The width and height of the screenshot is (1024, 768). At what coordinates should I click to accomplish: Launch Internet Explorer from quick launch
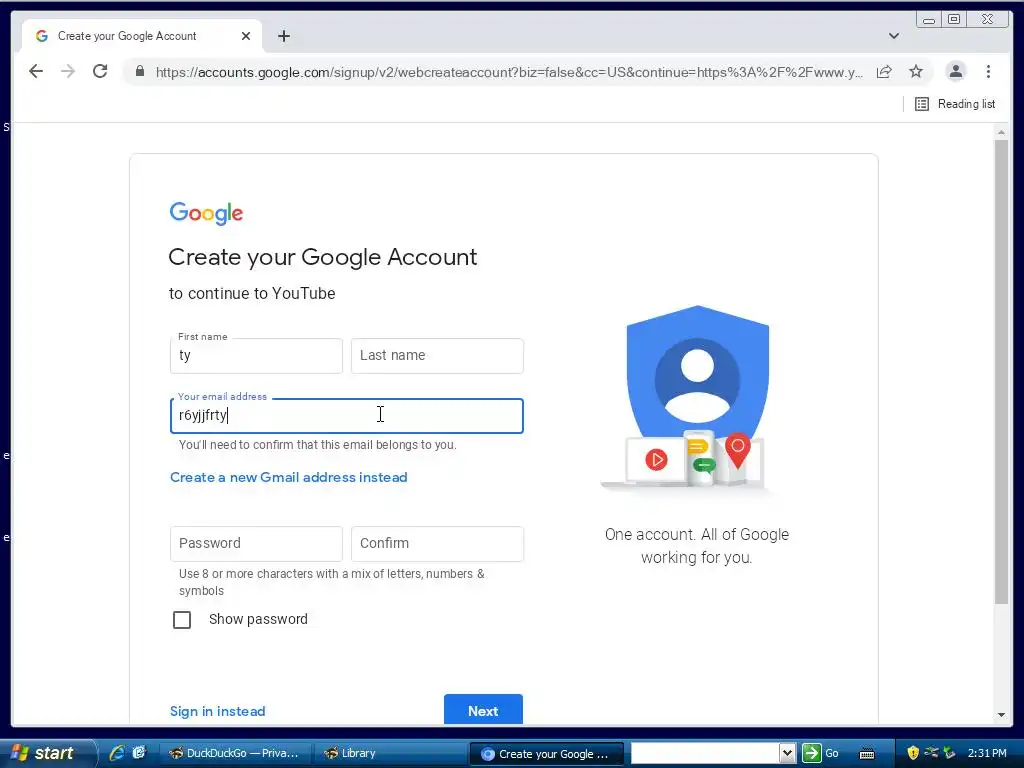[117, 753]
